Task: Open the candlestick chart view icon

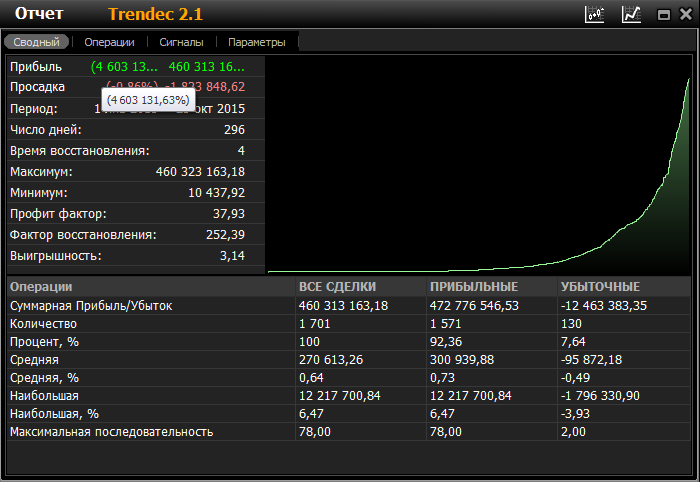Action: (596, 14)
